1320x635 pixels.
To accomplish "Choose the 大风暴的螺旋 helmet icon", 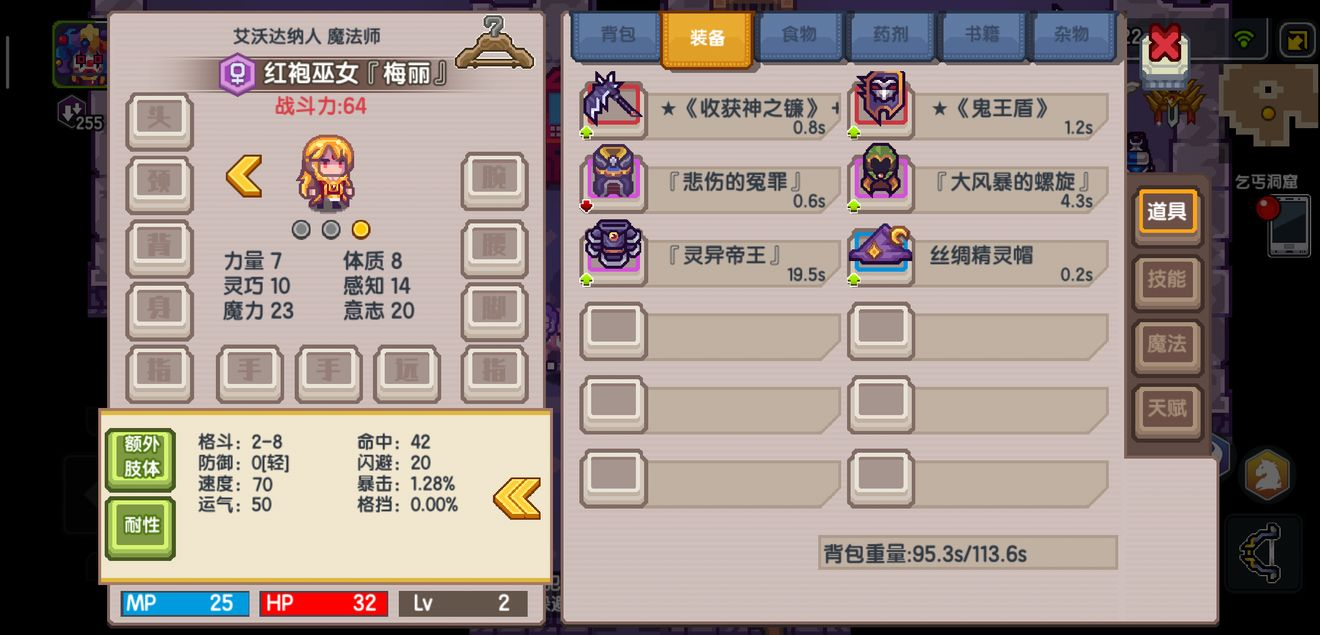I will 880,177.
